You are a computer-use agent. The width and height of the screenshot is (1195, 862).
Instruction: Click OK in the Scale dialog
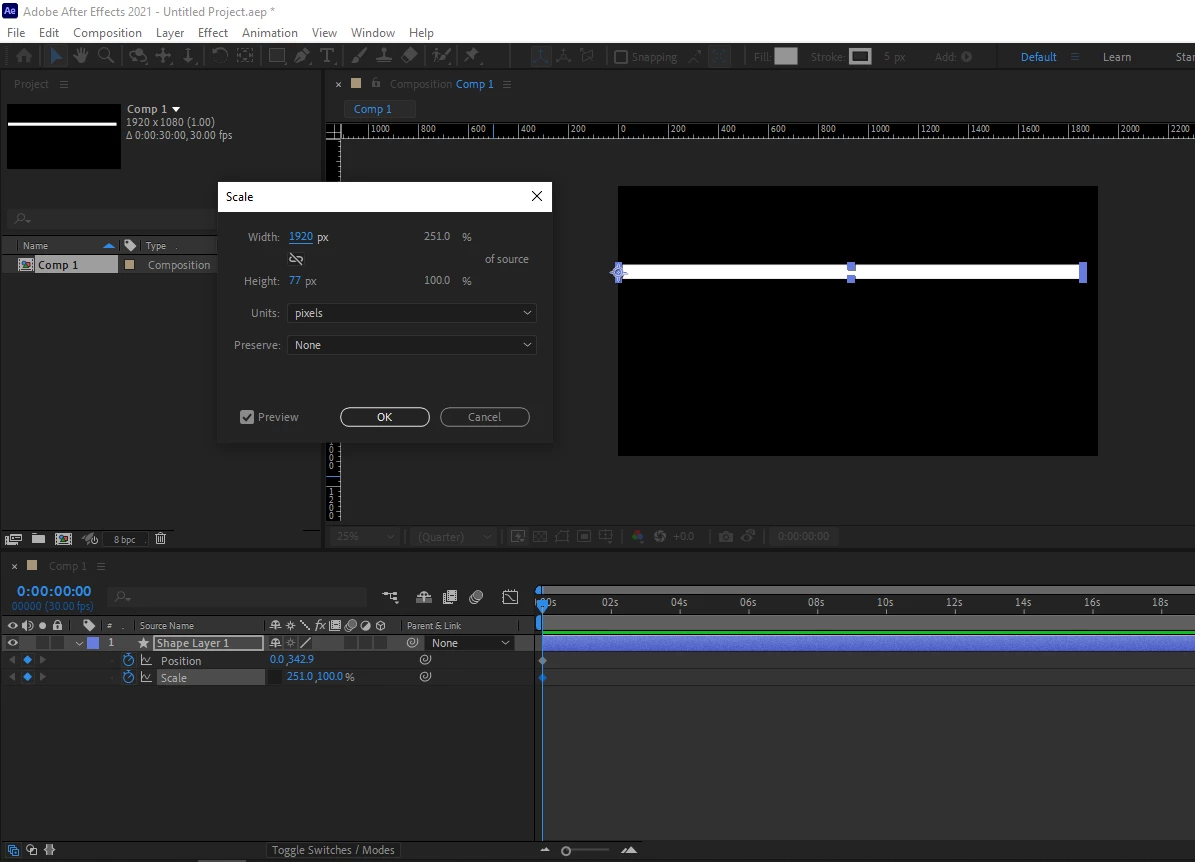(x=385, y=417)
